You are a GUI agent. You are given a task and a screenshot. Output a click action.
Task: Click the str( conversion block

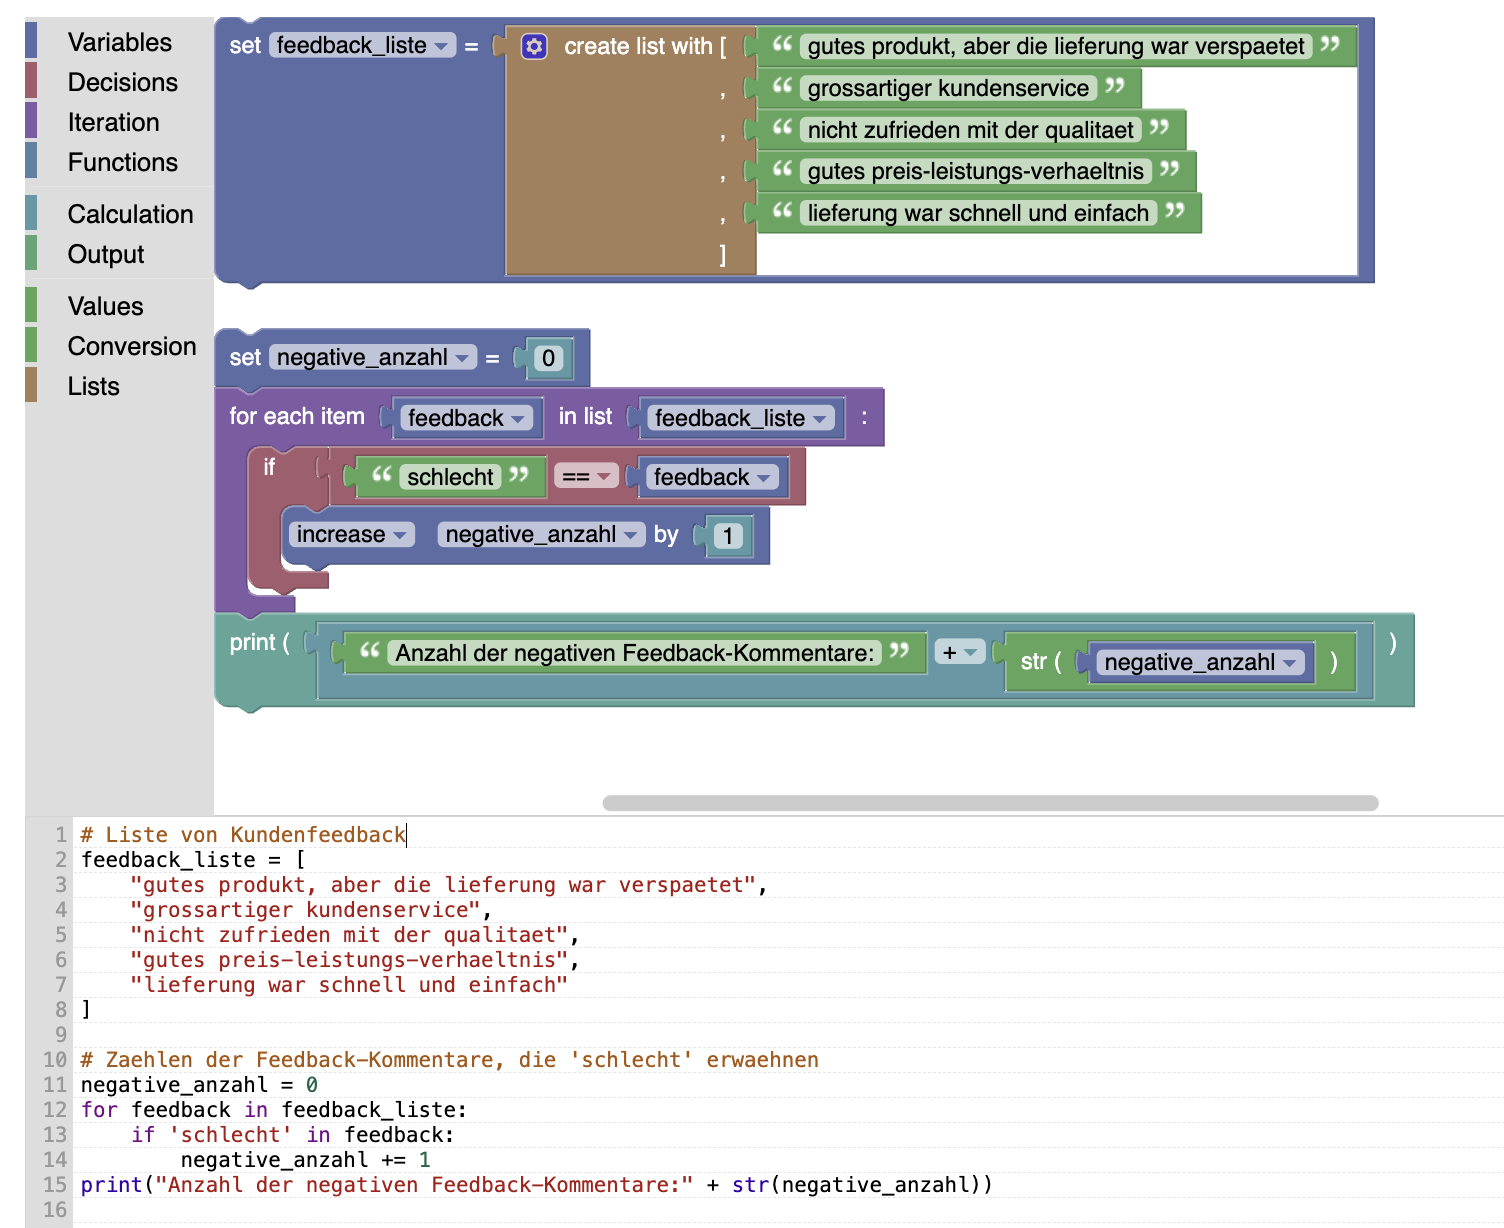1039,662
